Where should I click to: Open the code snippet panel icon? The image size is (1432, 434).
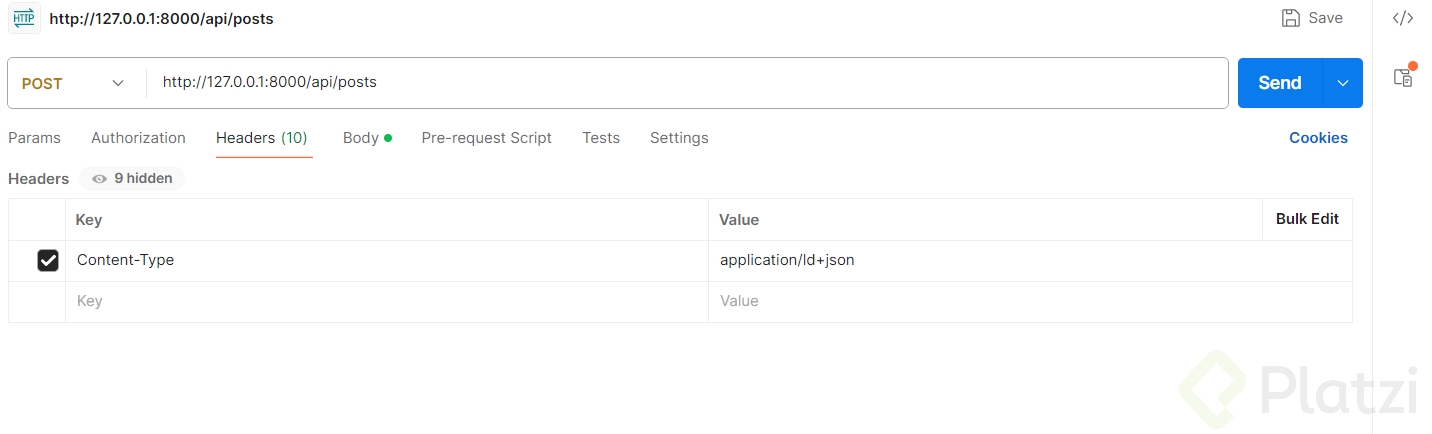tap(1403, 18)
